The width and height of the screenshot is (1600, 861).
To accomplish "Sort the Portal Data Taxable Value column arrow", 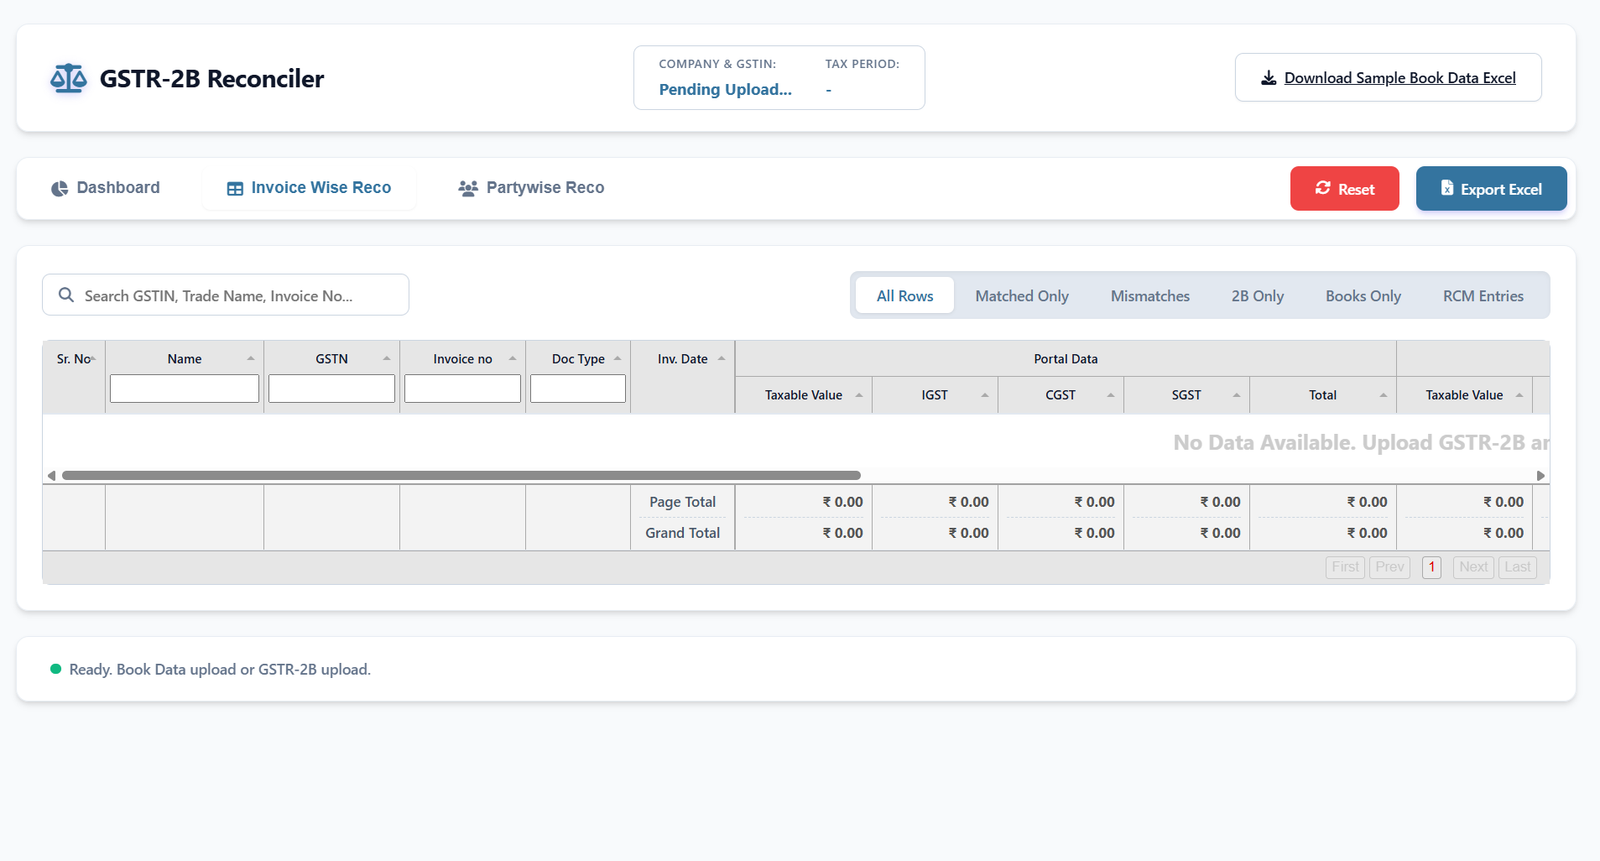I will [859, 395].
